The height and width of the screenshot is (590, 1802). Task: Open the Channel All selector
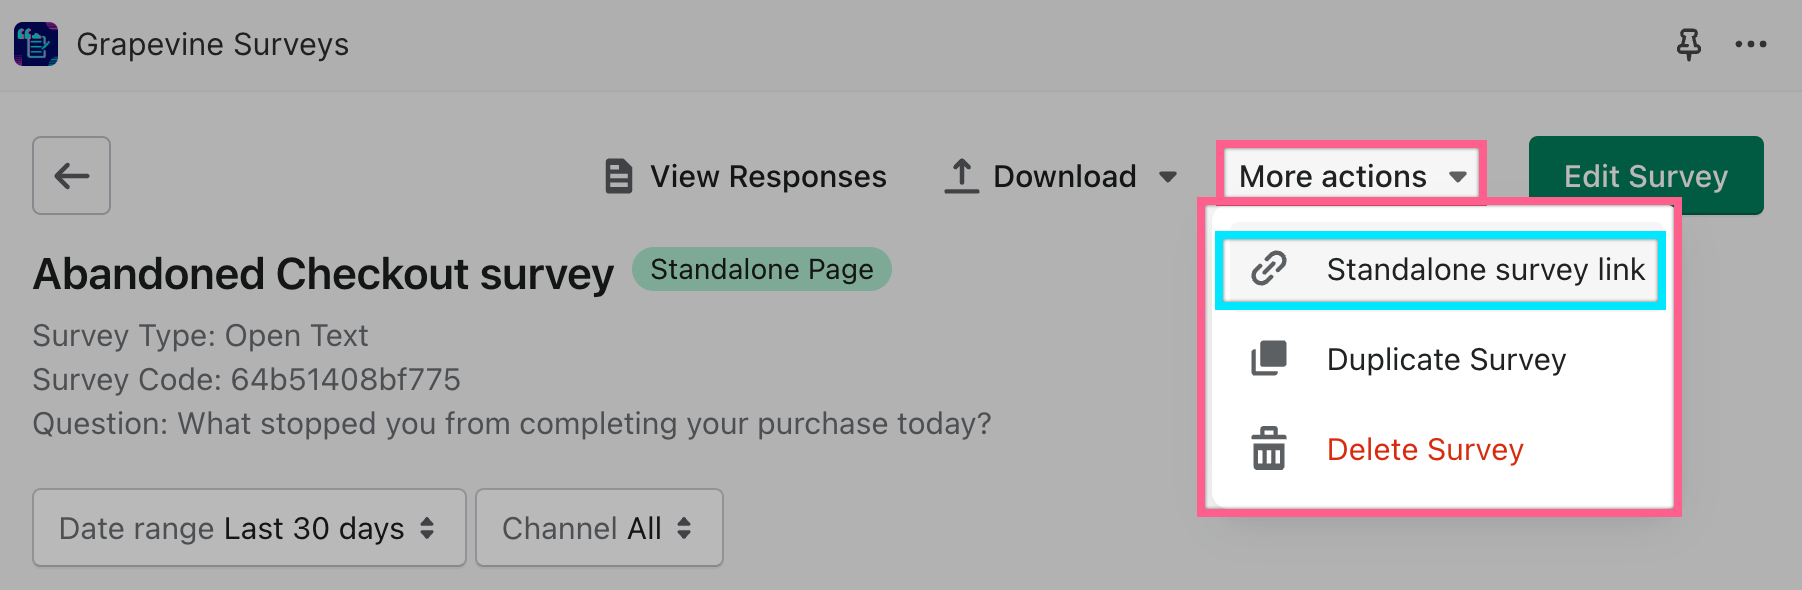598,528
